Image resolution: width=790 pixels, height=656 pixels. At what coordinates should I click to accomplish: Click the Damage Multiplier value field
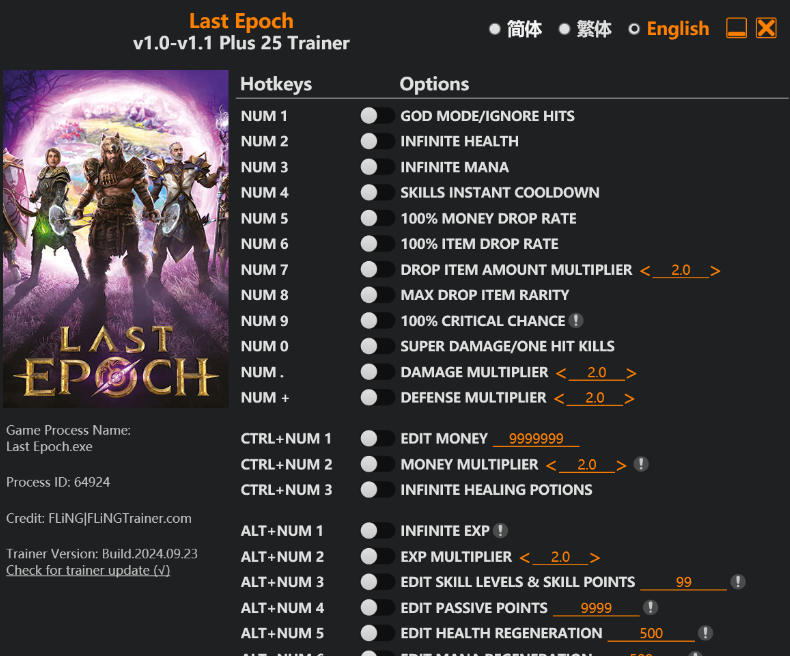pyautogui.click(x=597, y=372)
